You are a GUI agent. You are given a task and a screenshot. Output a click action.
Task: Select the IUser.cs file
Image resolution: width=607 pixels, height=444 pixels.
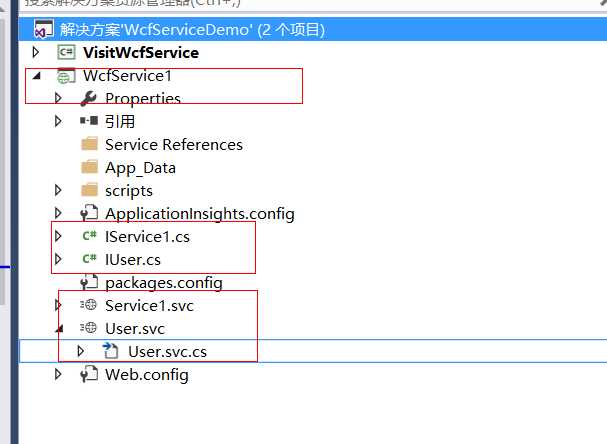pyautogui.click(x=133, y=259)
